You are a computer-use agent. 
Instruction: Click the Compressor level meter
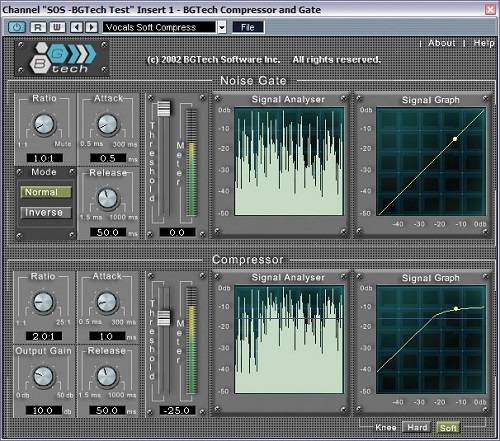pos(191,341)
